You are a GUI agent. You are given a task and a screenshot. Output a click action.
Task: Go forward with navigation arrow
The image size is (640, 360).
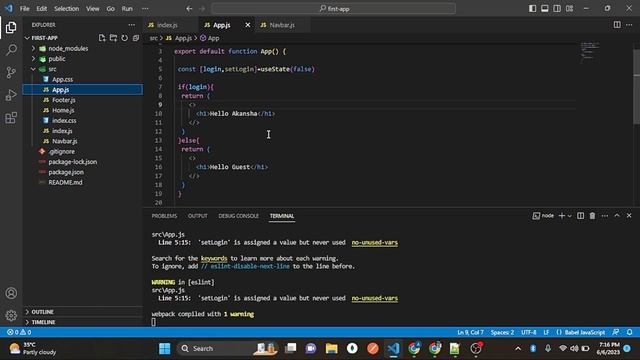(202, 9)
